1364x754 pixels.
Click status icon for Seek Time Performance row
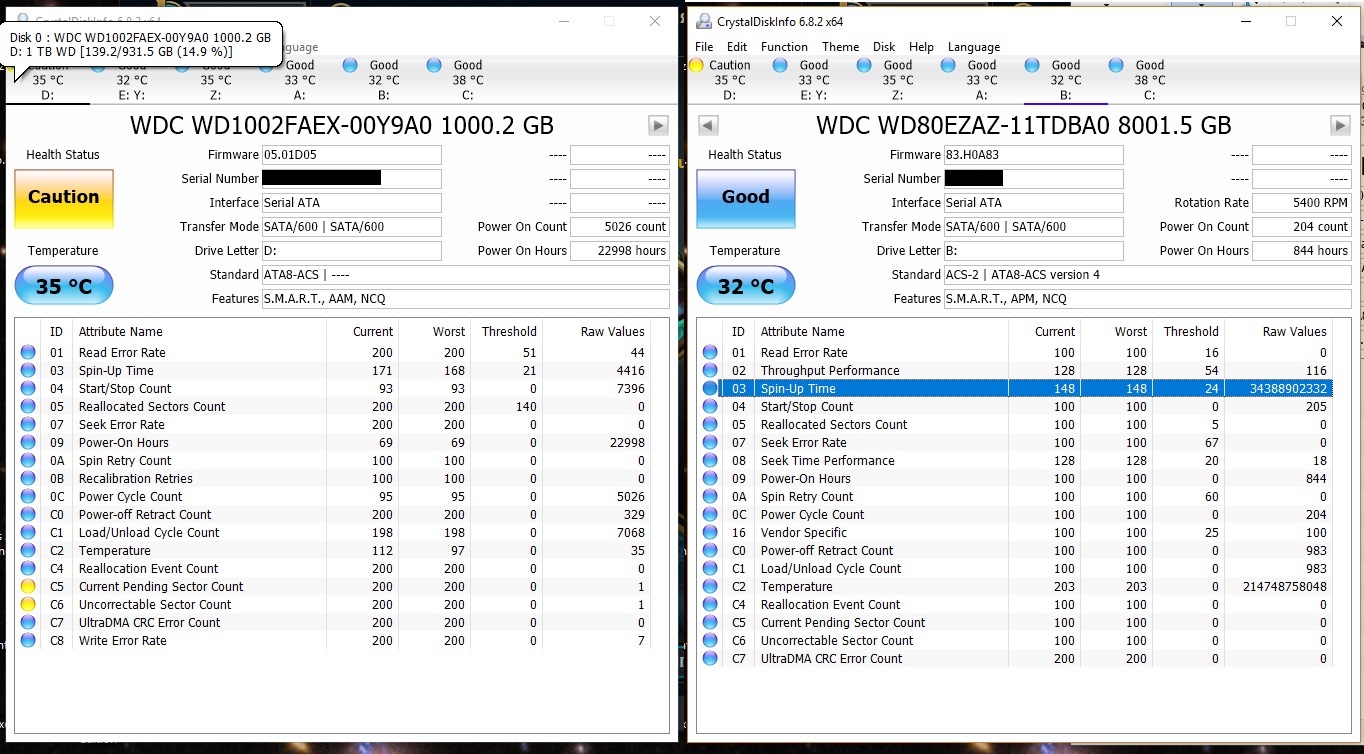(x=710, y=461)
